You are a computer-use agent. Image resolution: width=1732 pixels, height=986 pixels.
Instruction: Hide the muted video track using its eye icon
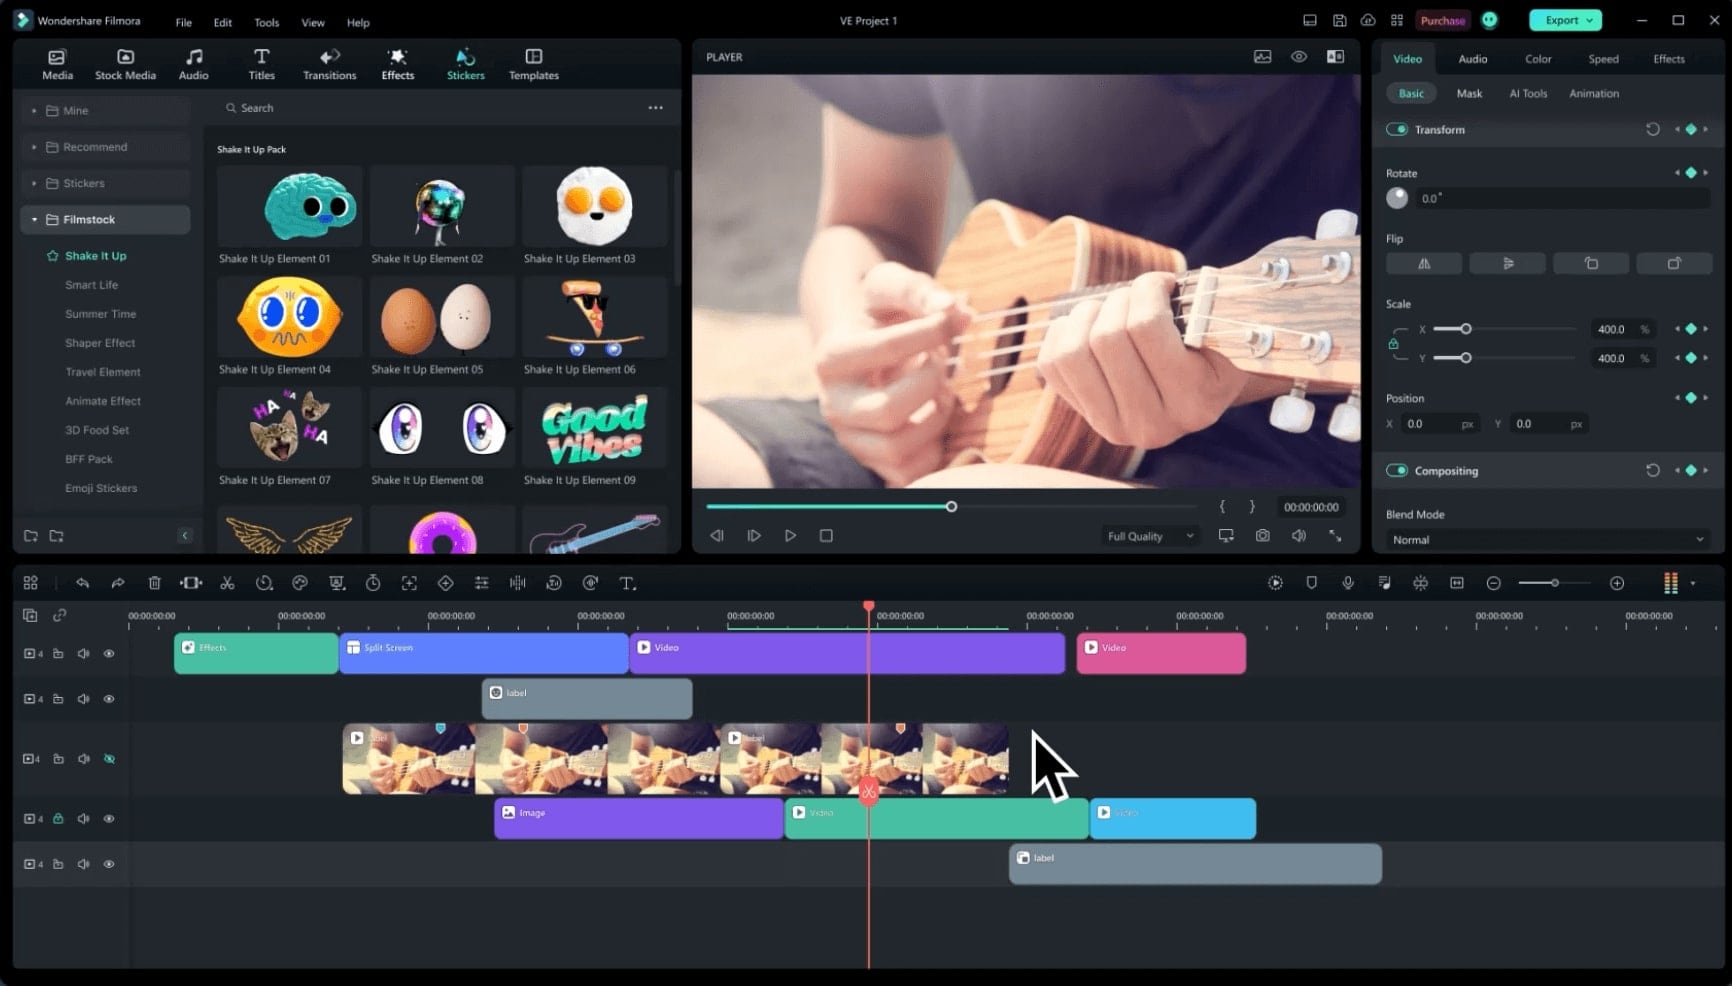coord(109,758)
